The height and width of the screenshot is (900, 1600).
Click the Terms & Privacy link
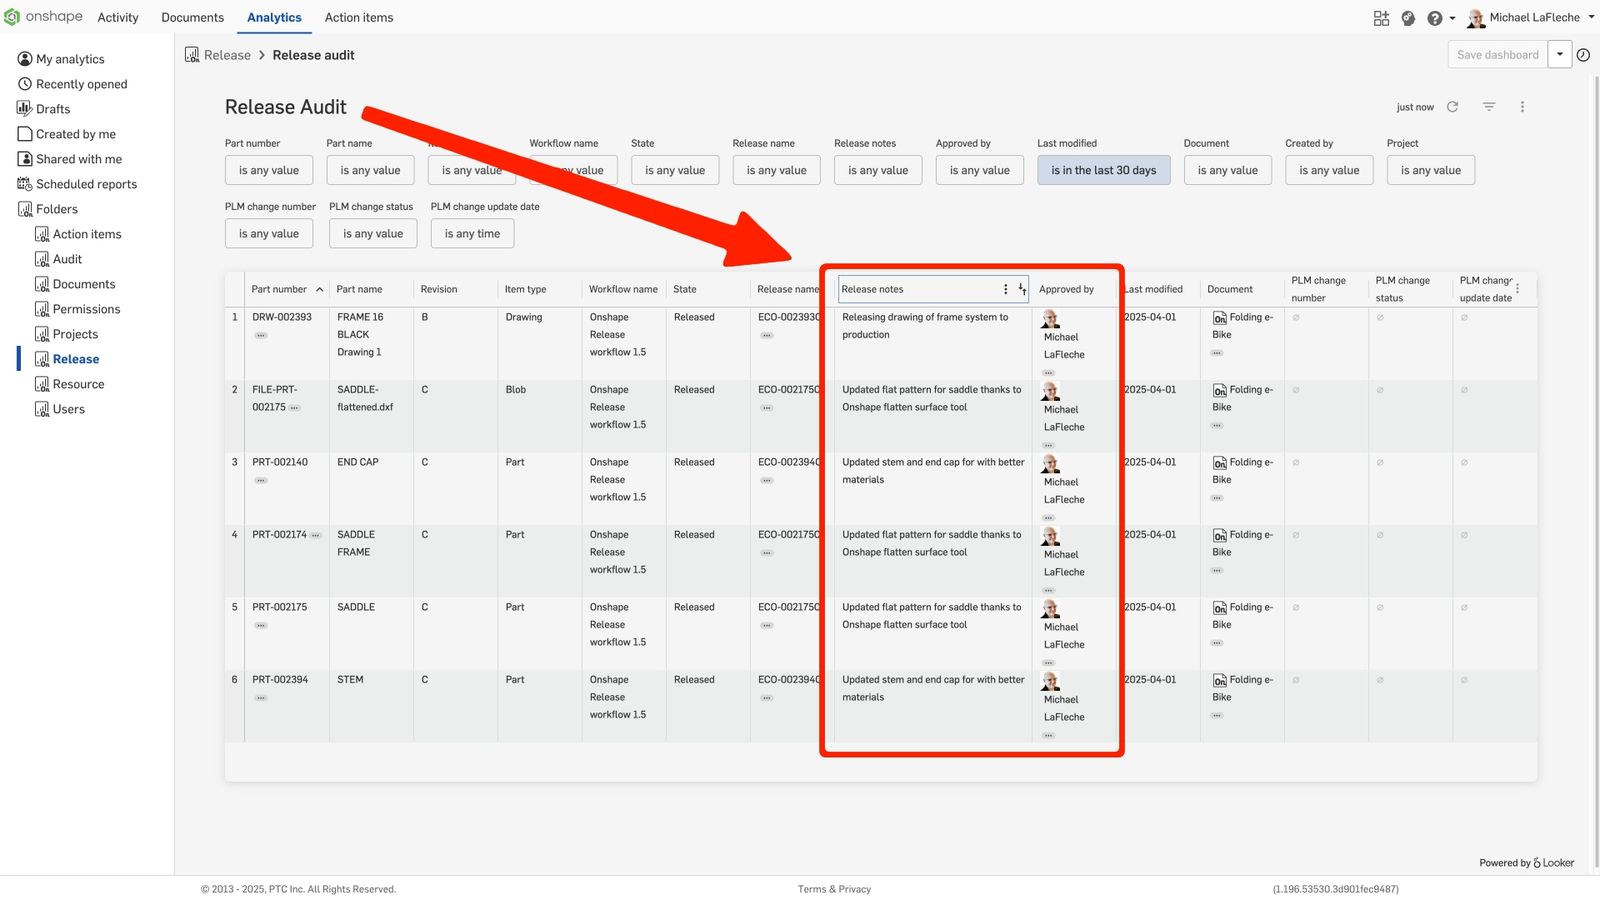[834, 889]
